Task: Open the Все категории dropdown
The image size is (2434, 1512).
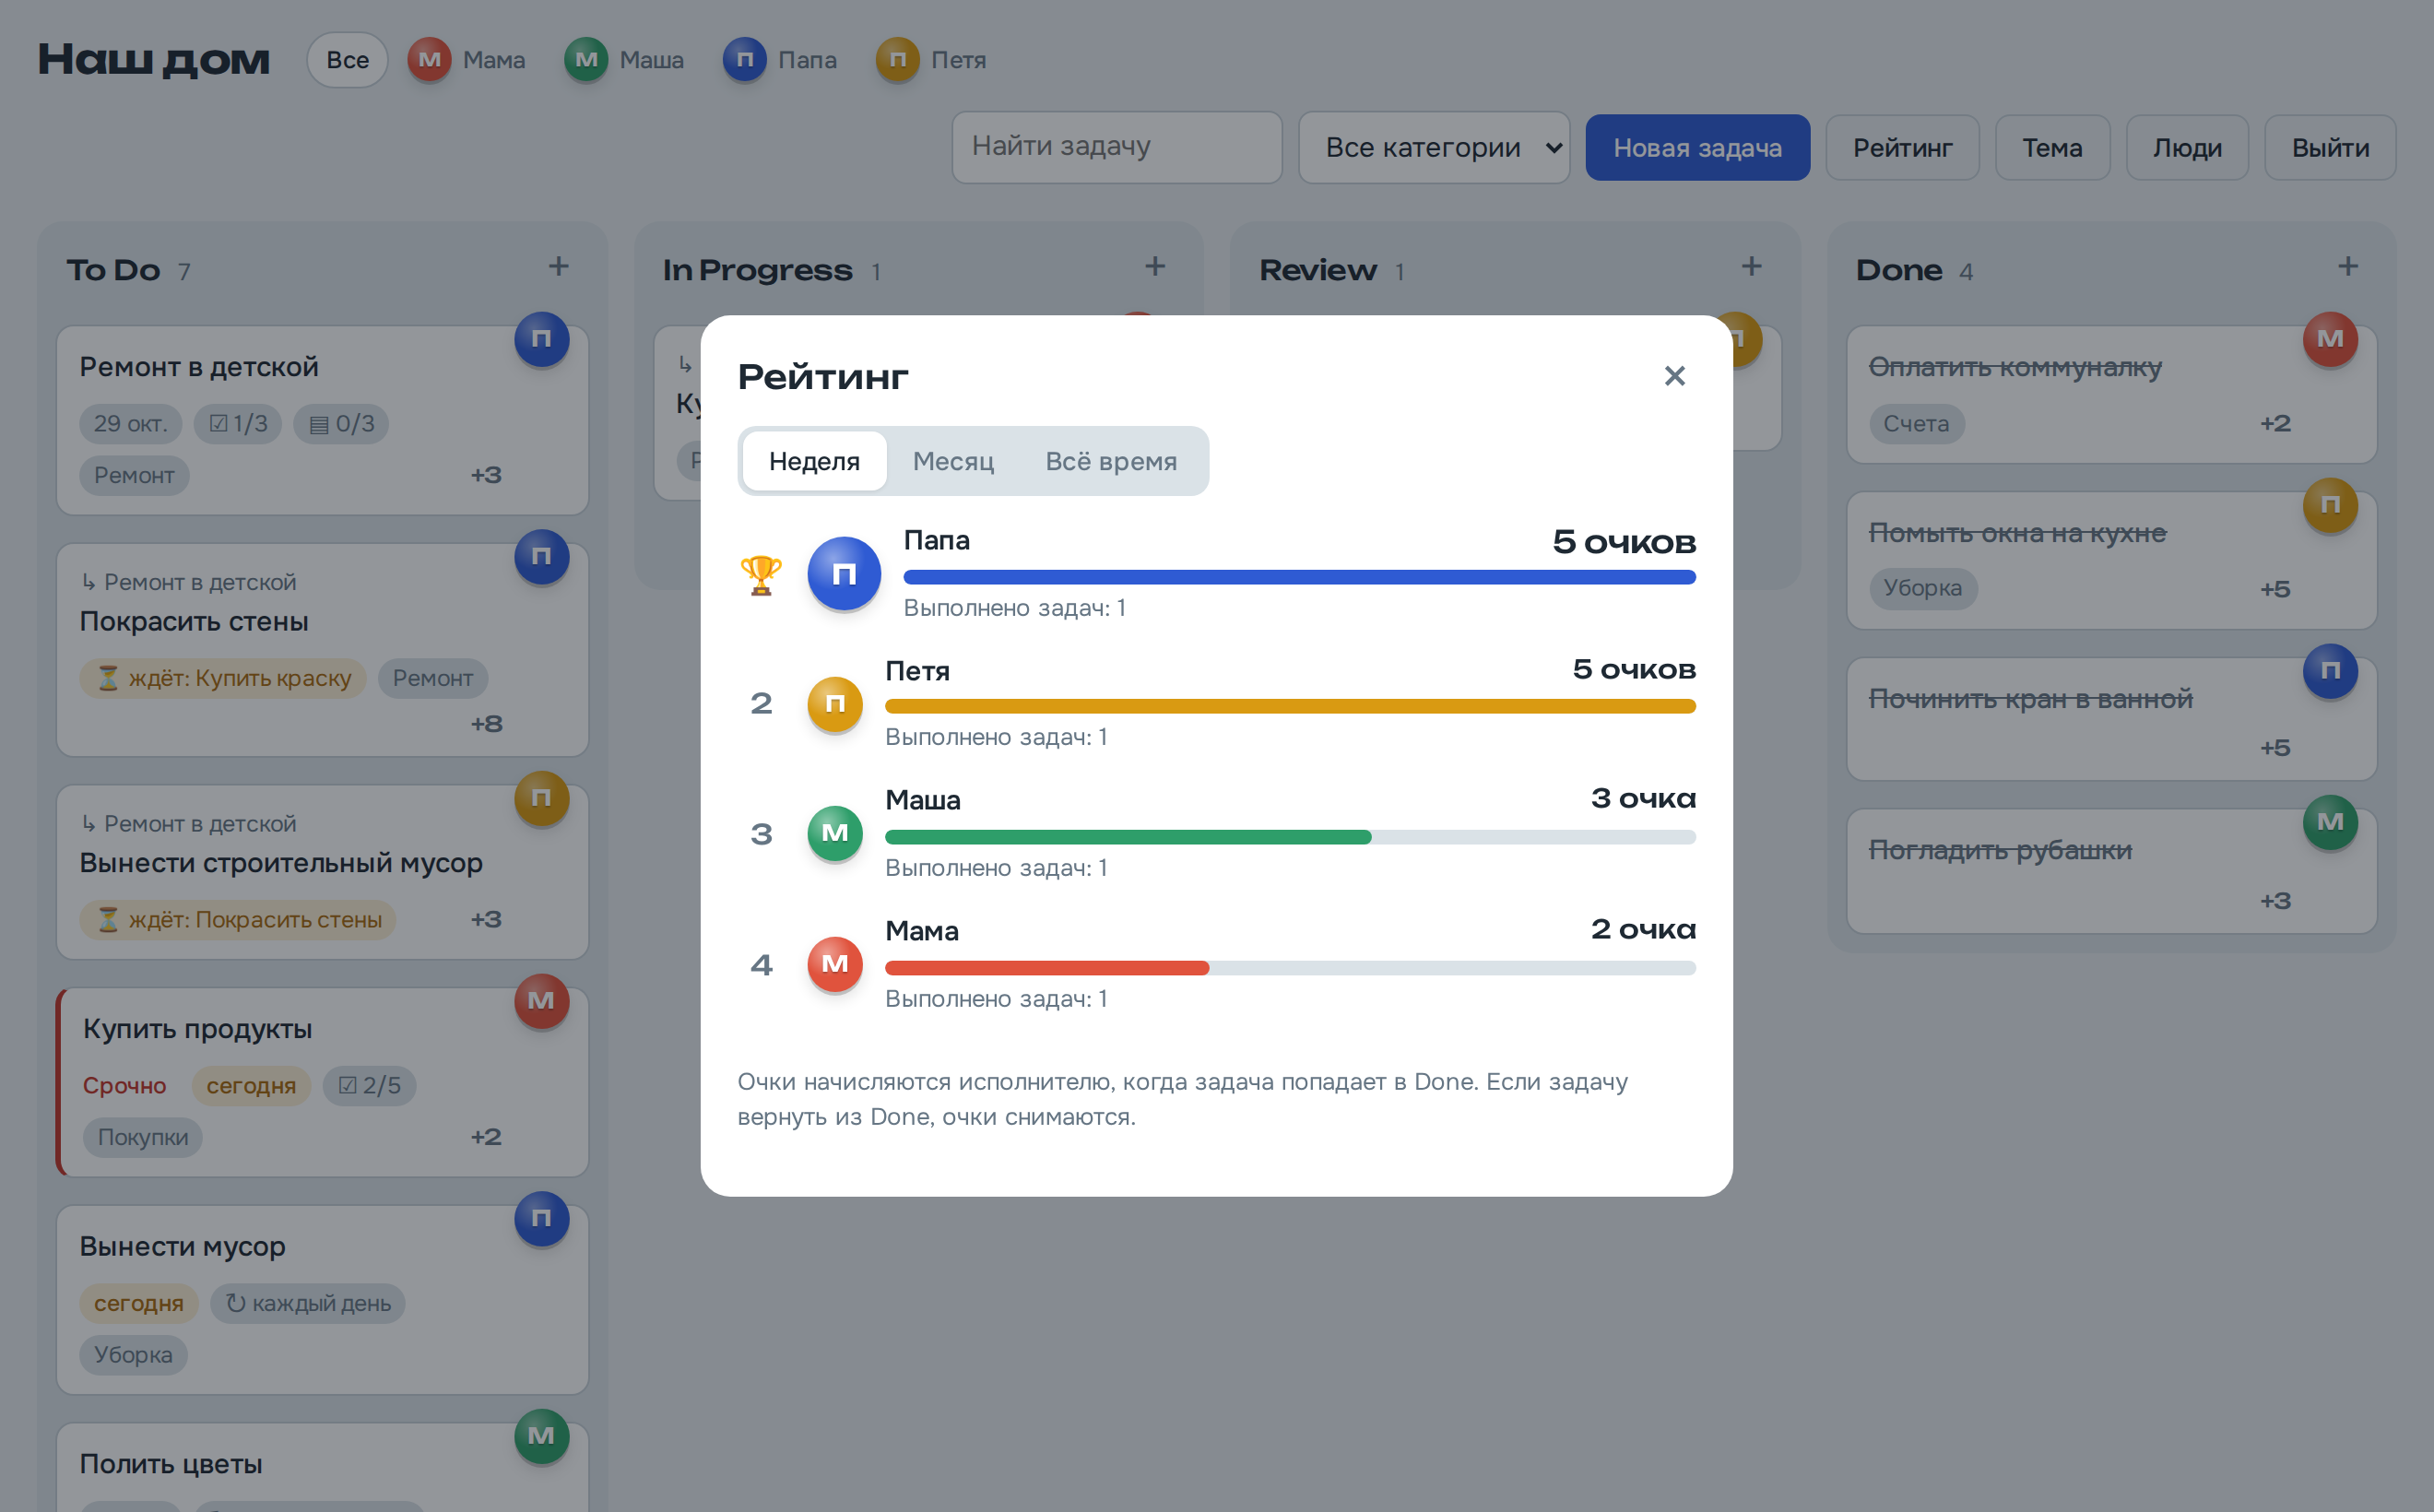Action: point(1433,147)
